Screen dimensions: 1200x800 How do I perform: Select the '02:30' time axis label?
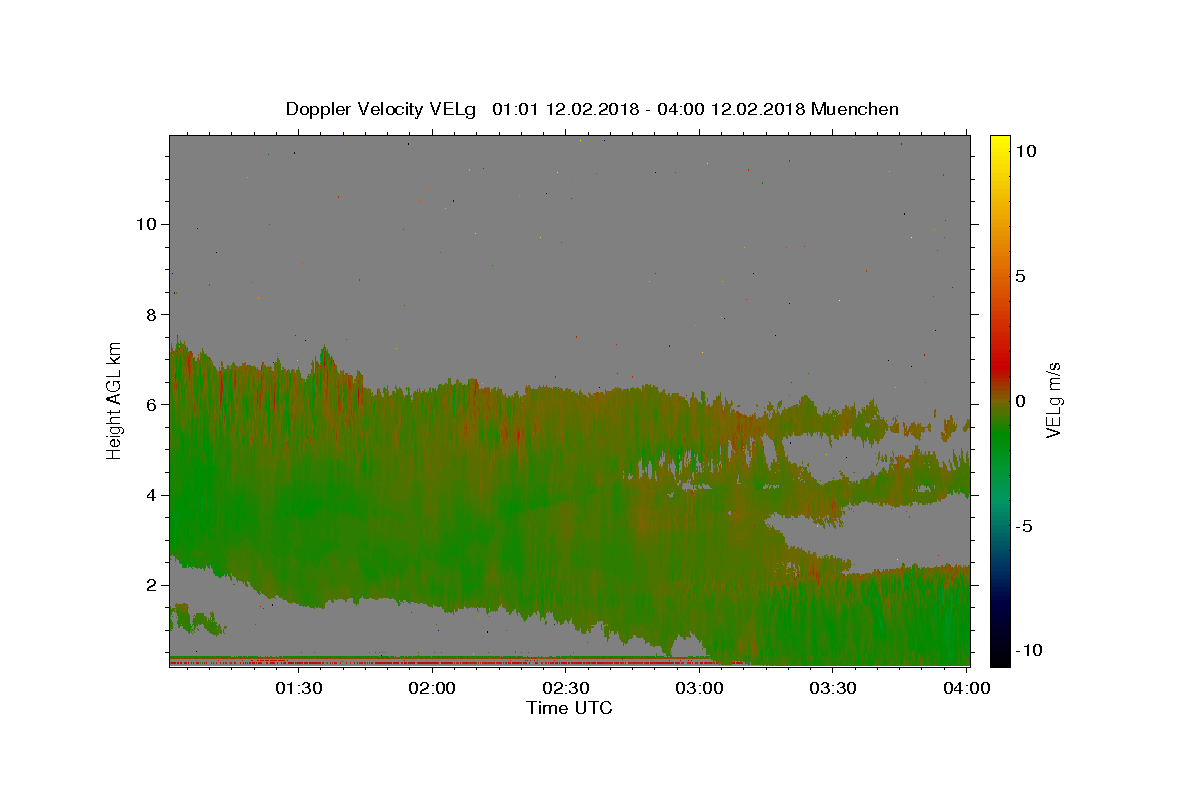[565, 688]
